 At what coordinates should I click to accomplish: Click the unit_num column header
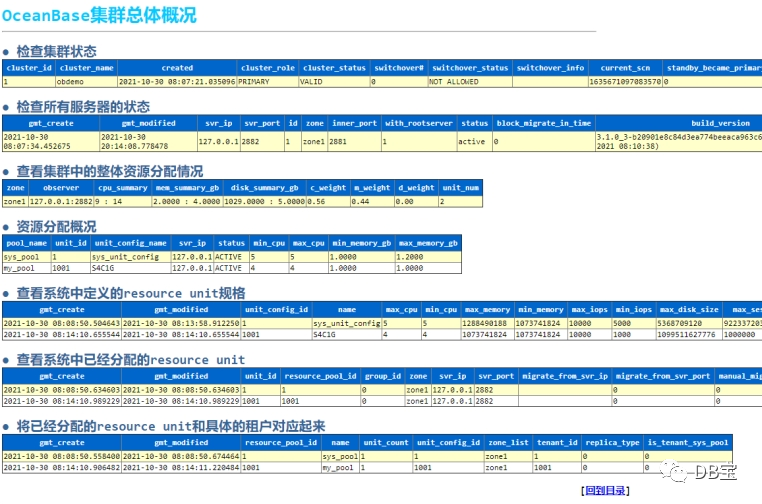(x=460, y=188)
